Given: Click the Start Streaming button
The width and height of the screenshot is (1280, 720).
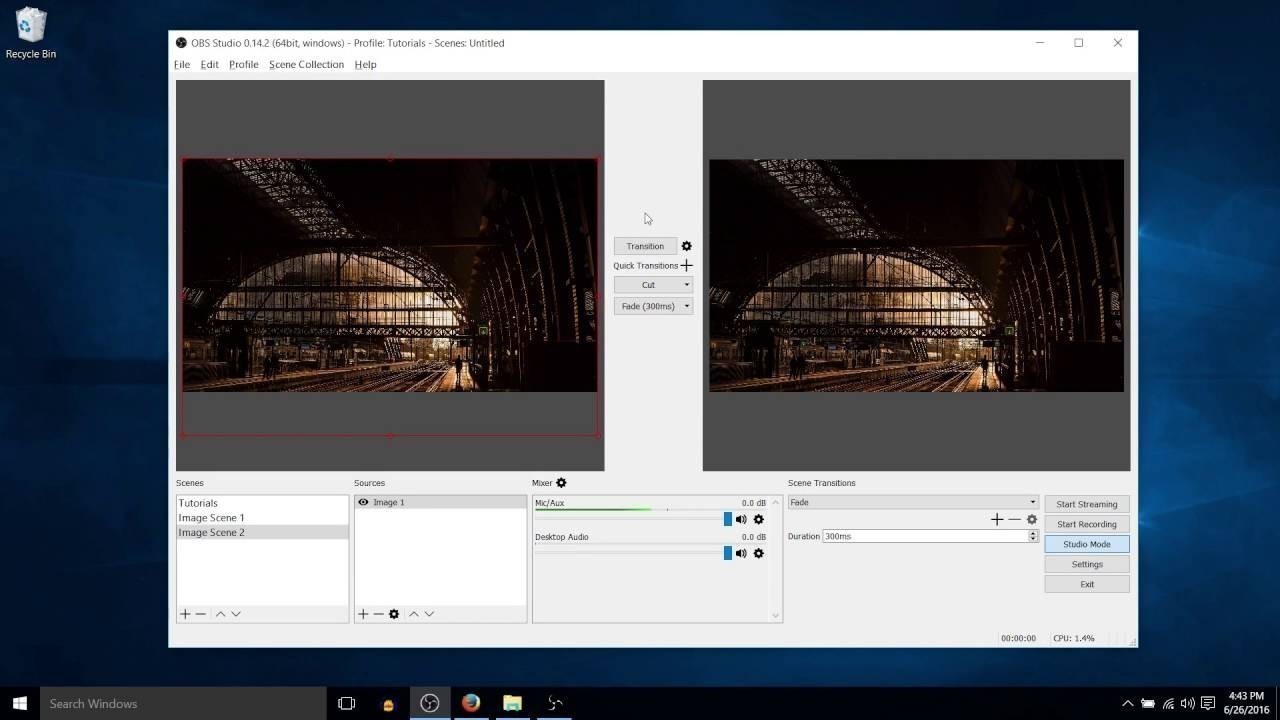Looking at the screenshot, I should tap(1086, 503).
